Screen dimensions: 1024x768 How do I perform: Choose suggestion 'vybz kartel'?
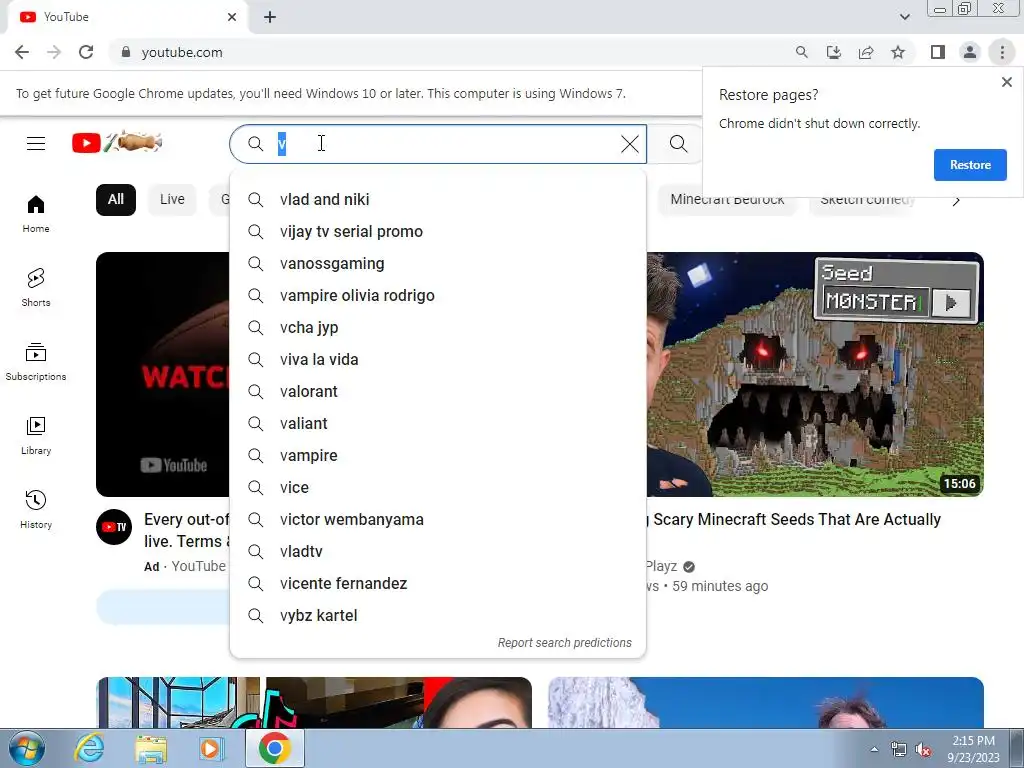[438, 615]
